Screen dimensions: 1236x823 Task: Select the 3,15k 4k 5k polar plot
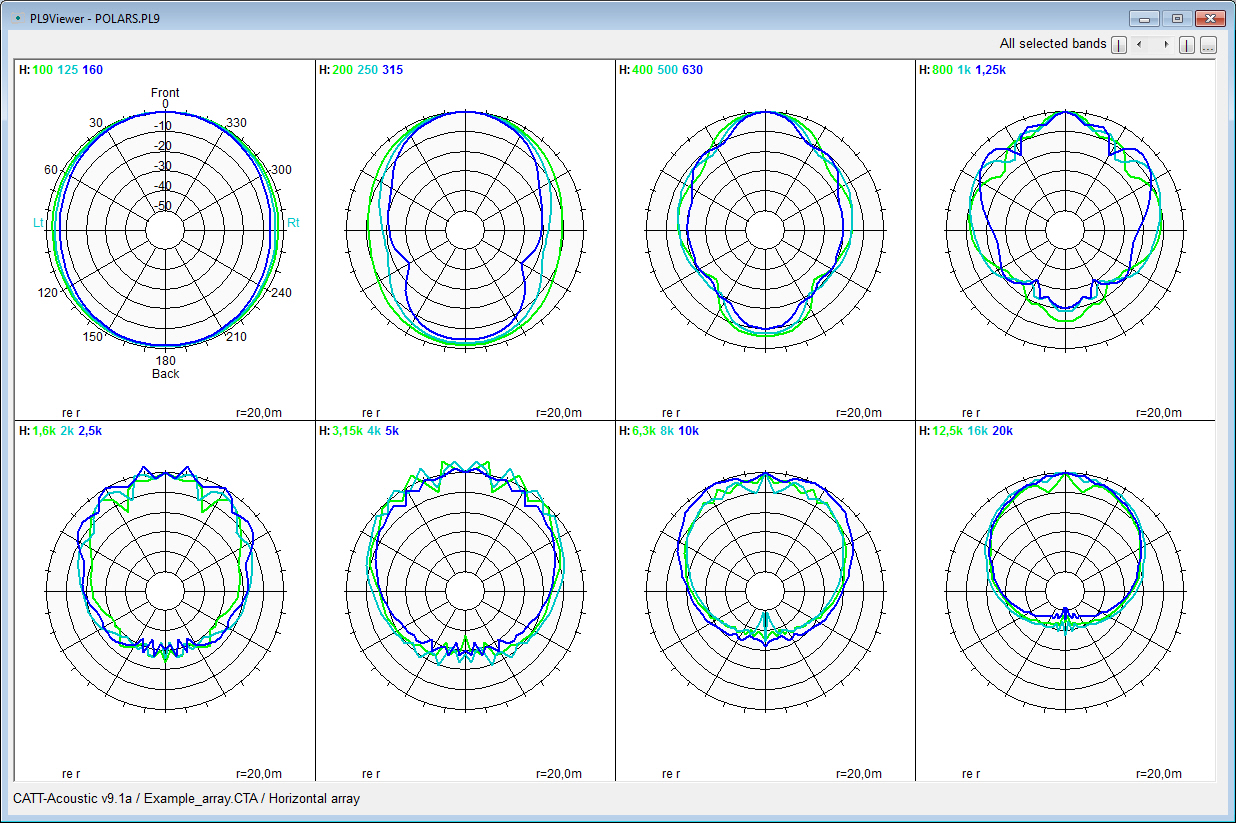[x=464, y=591]
